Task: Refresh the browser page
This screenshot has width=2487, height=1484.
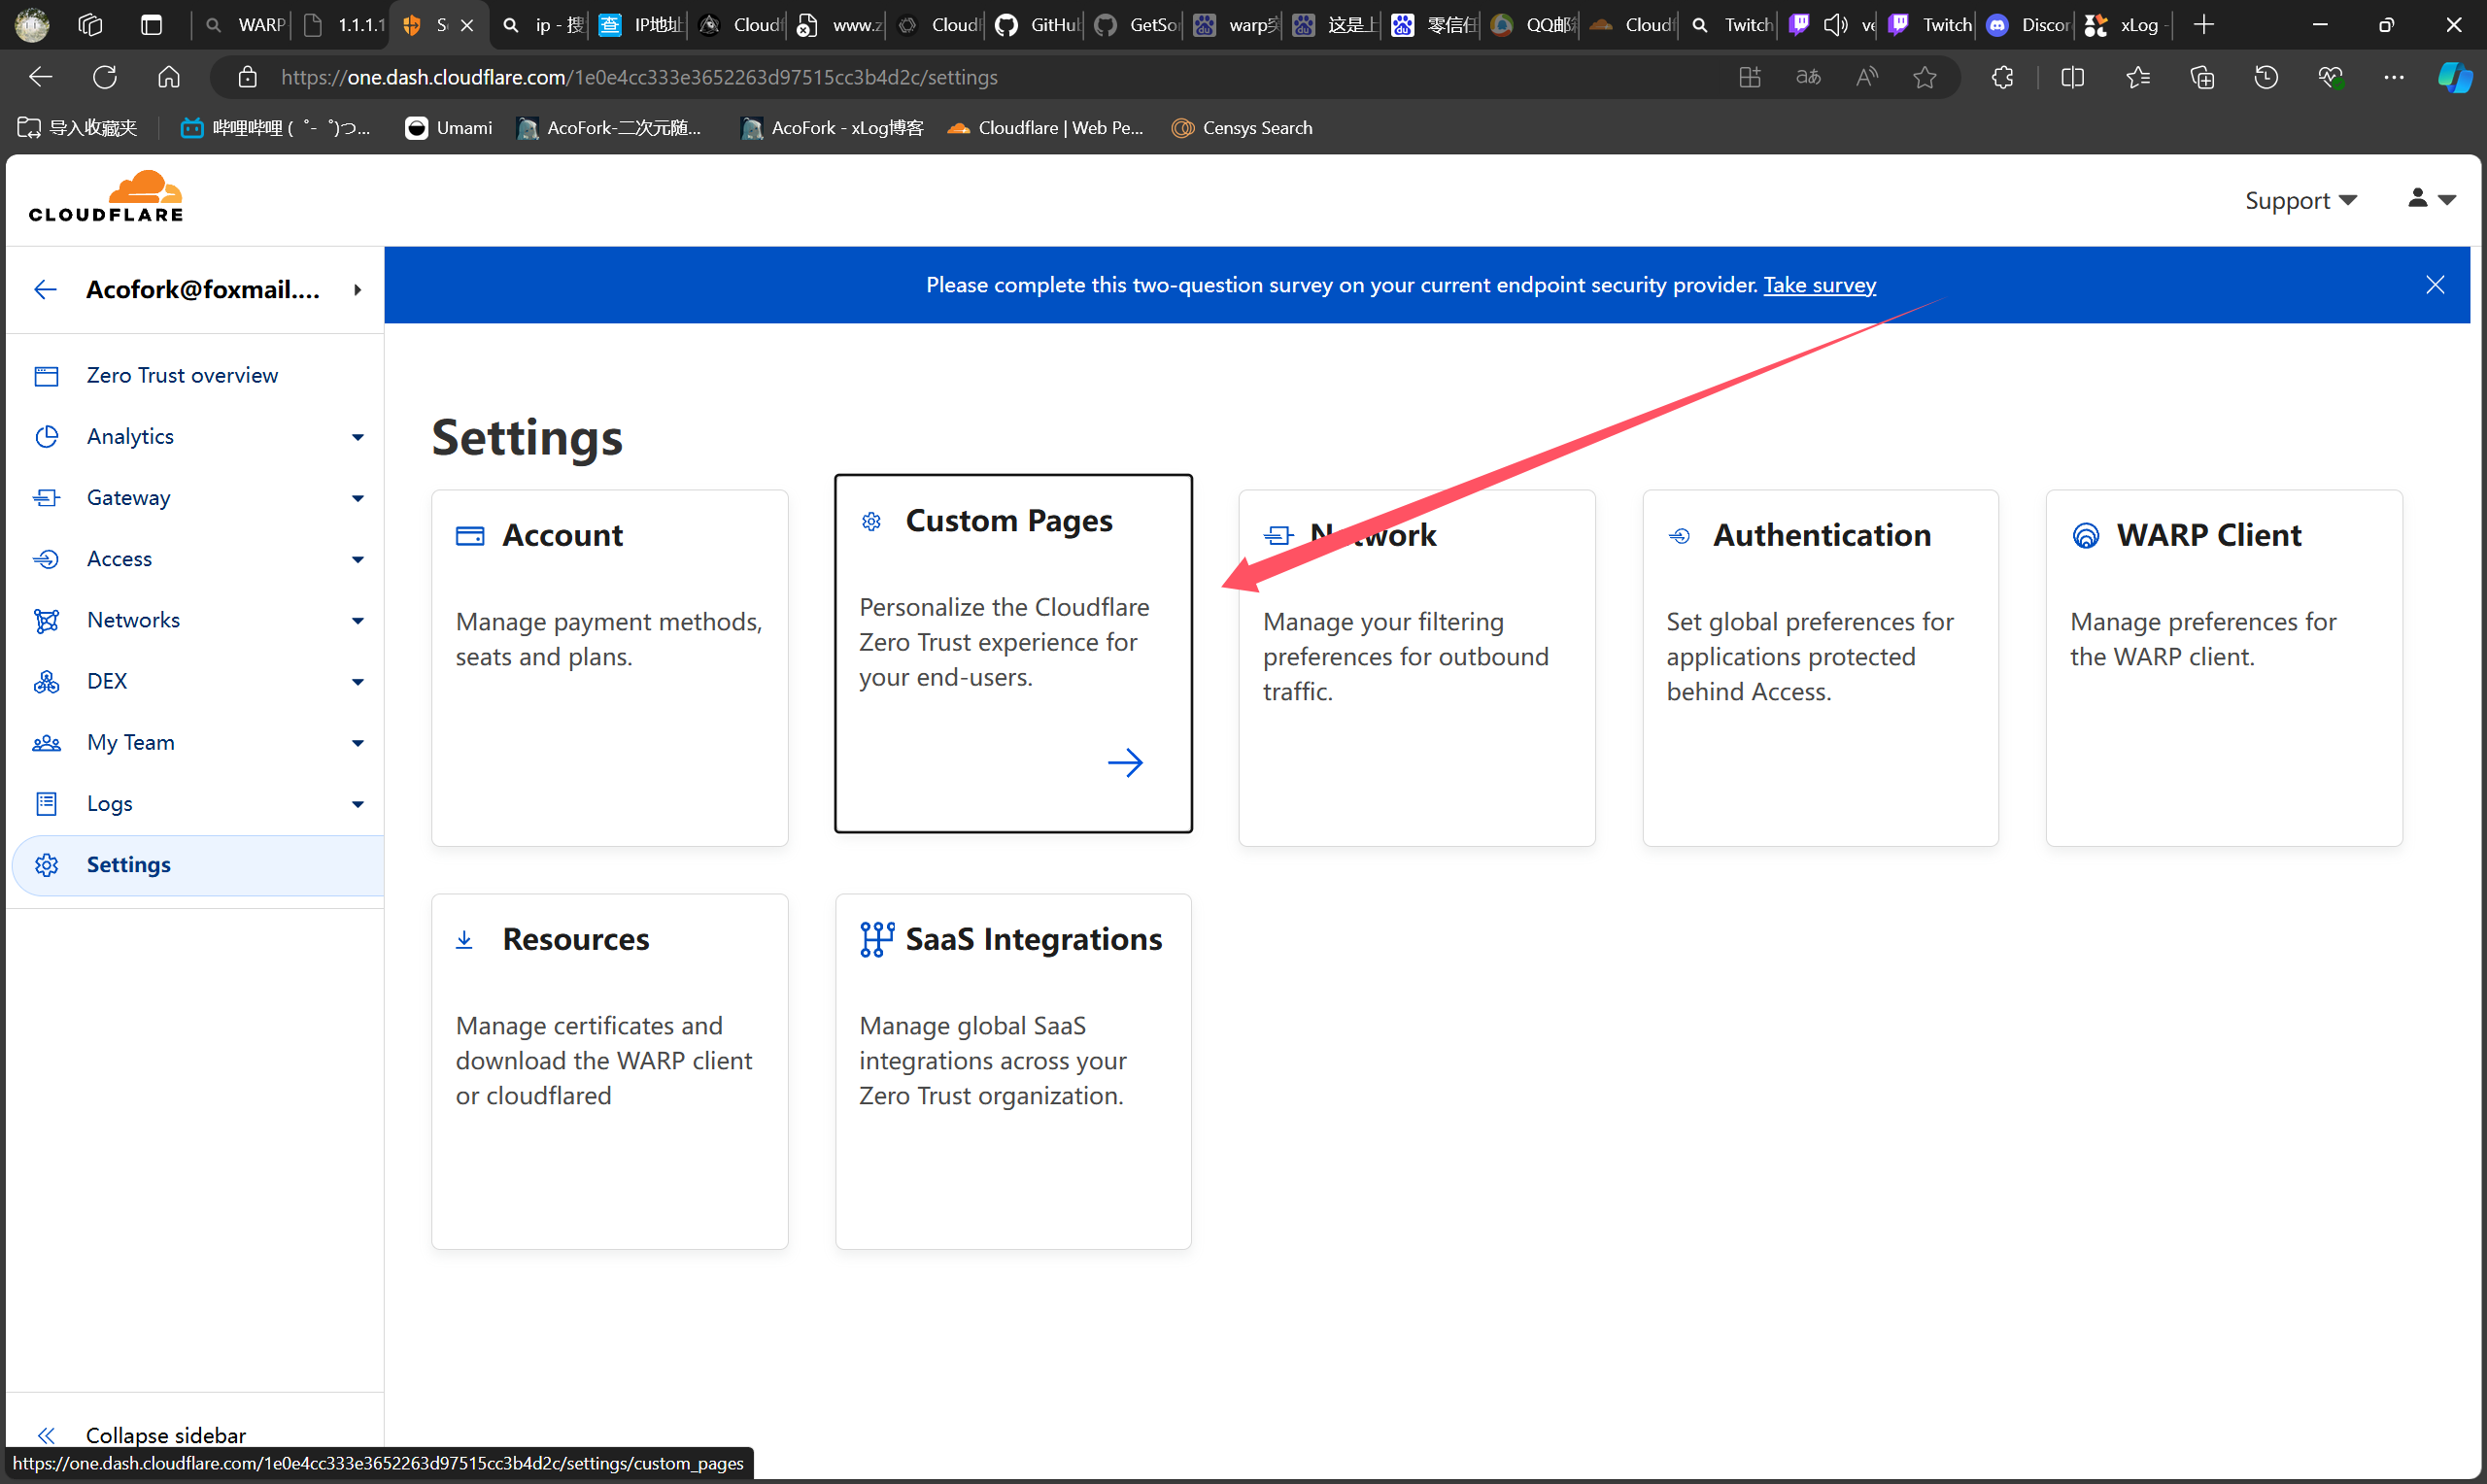Action: click(104, 77)
